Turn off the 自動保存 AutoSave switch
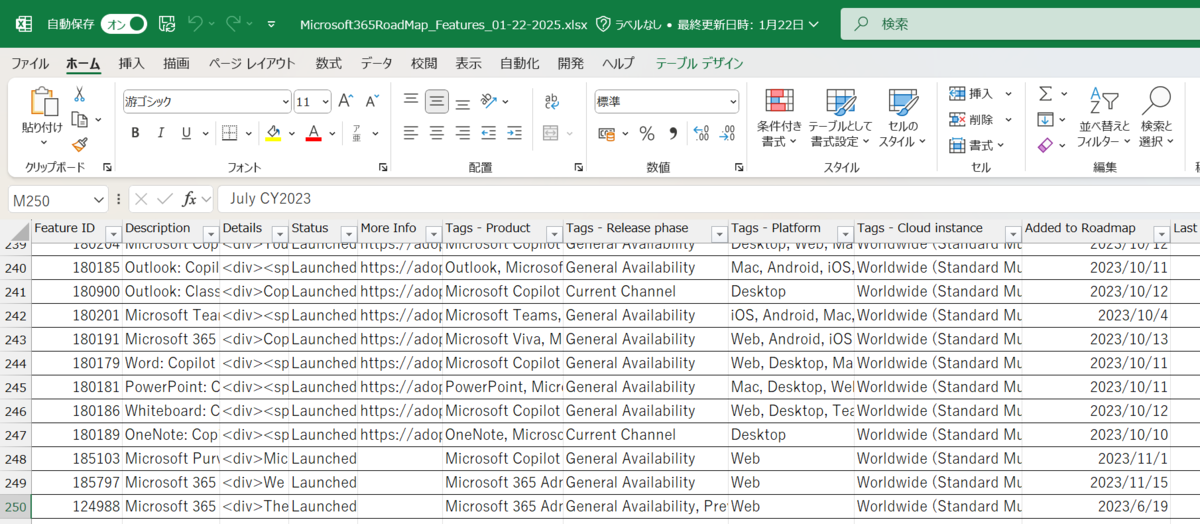Image resolution: width=1200 pixels, height=524 pixels. point(123,23)
